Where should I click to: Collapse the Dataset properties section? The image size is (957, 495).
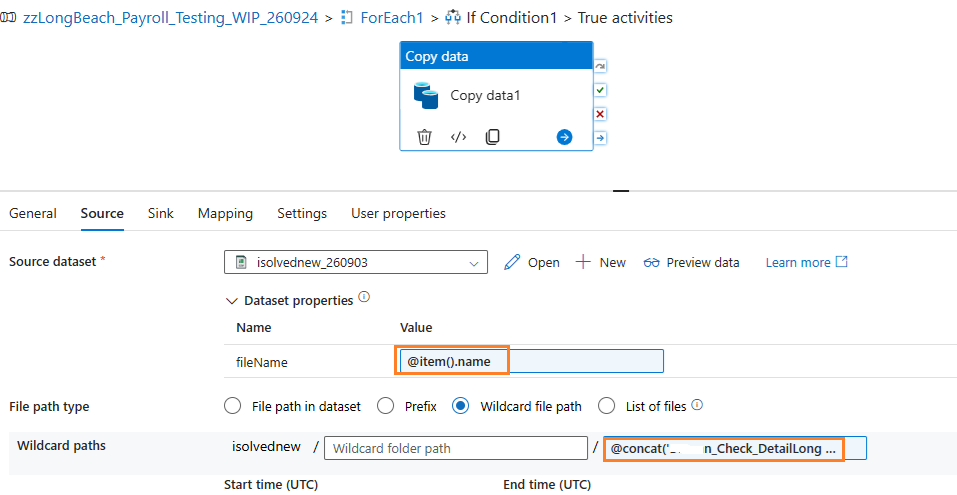[231, 301]
